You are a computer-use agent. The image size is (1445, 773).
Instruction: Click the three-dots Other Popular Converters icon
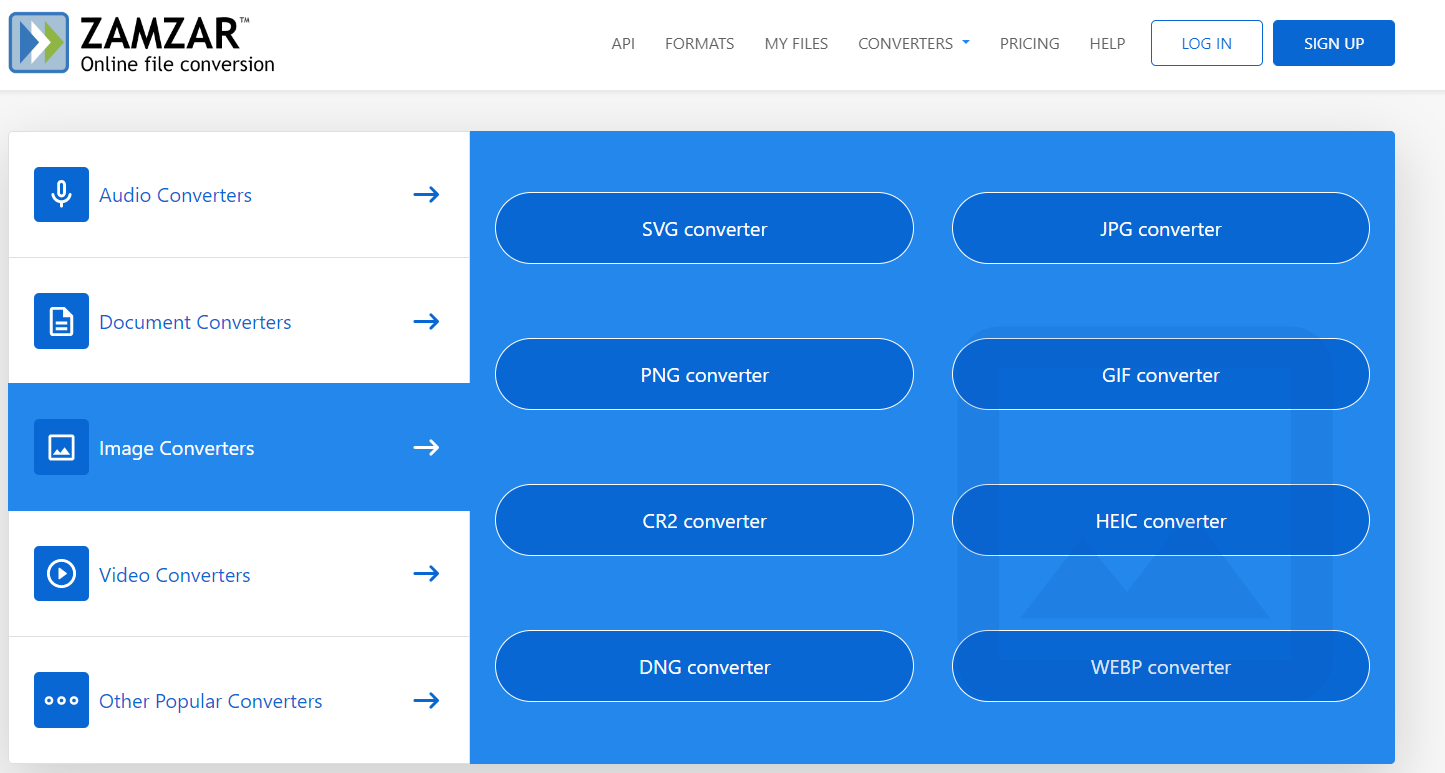click(x=61, y=700)
